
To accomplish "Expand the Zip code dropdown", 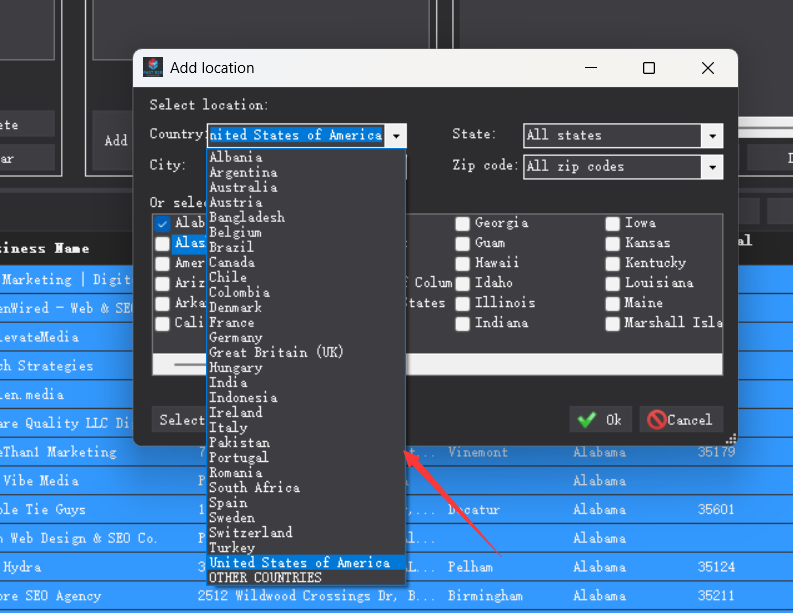I will pos(711,167).
